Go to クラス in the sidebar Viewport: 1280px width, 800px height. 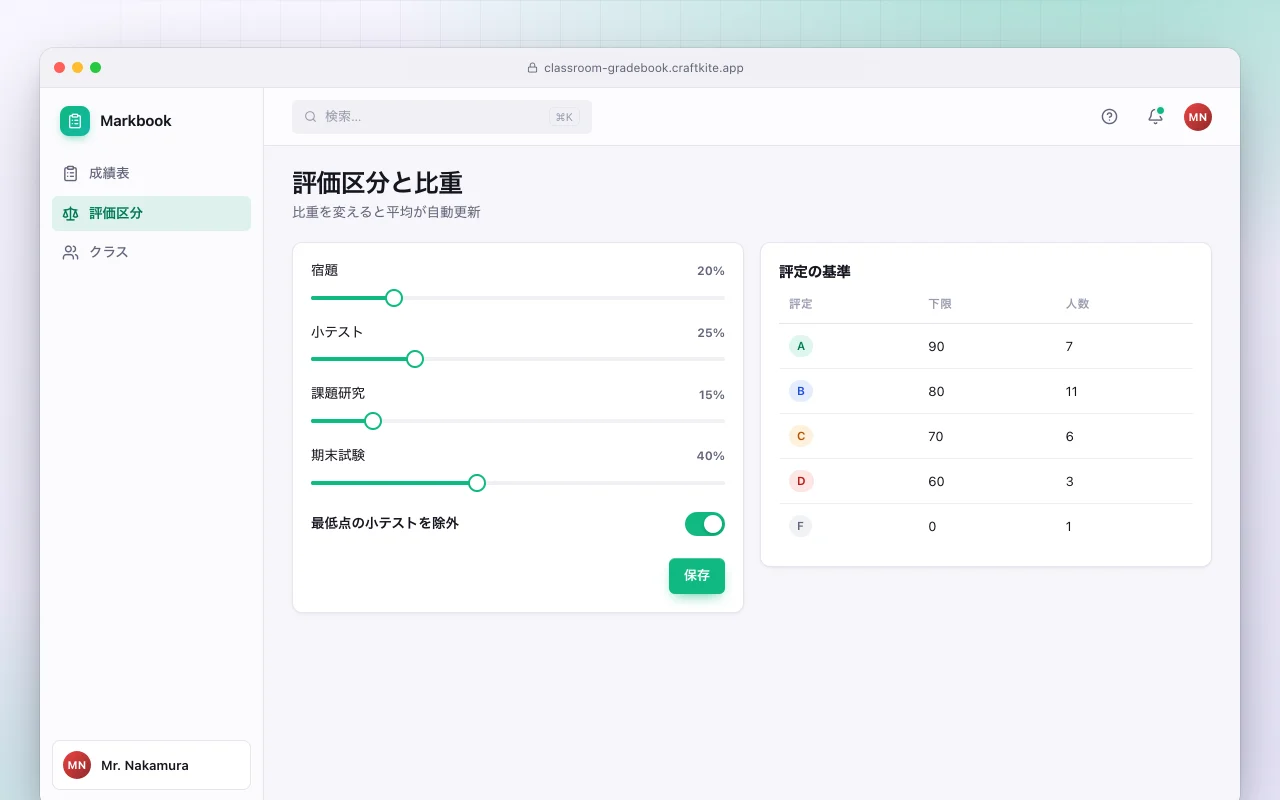(x=151, y=252)
